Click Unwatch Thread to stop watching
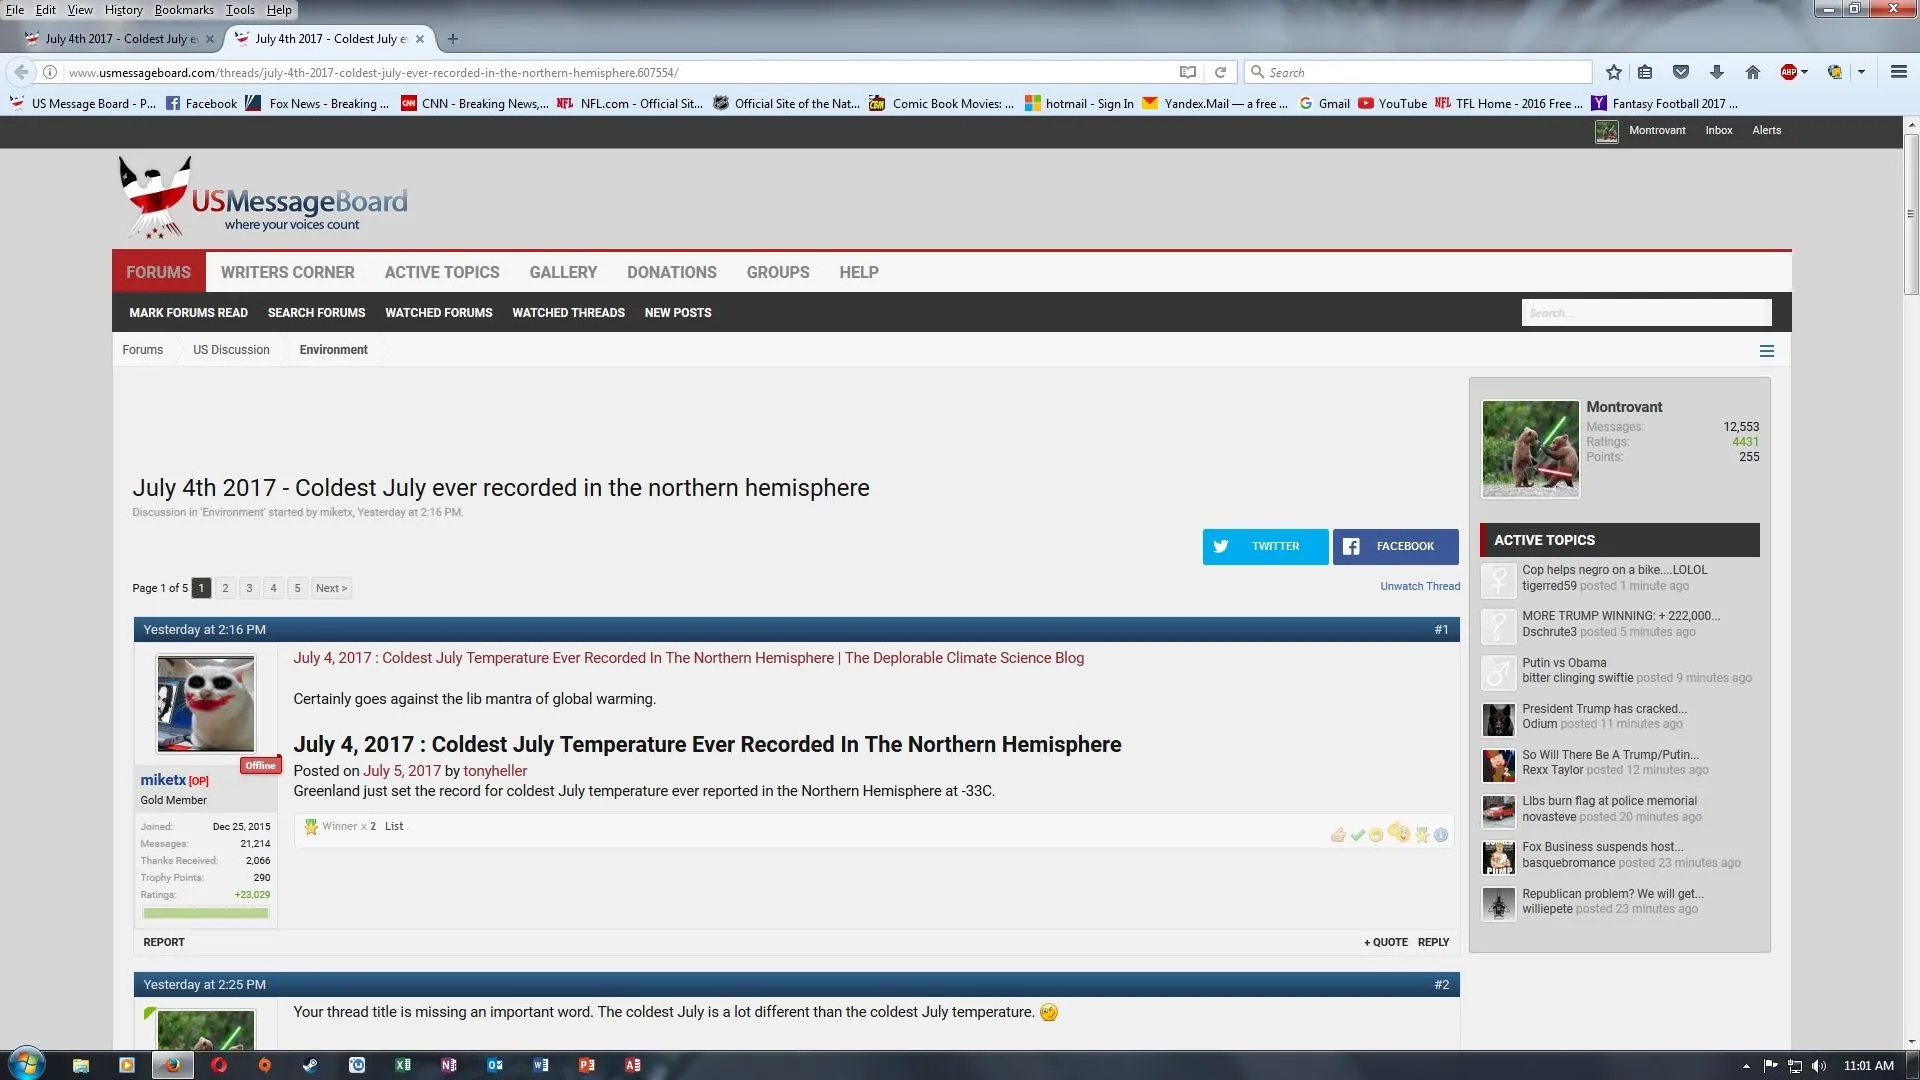1920x1080 pixels. tap(1419, 586)
